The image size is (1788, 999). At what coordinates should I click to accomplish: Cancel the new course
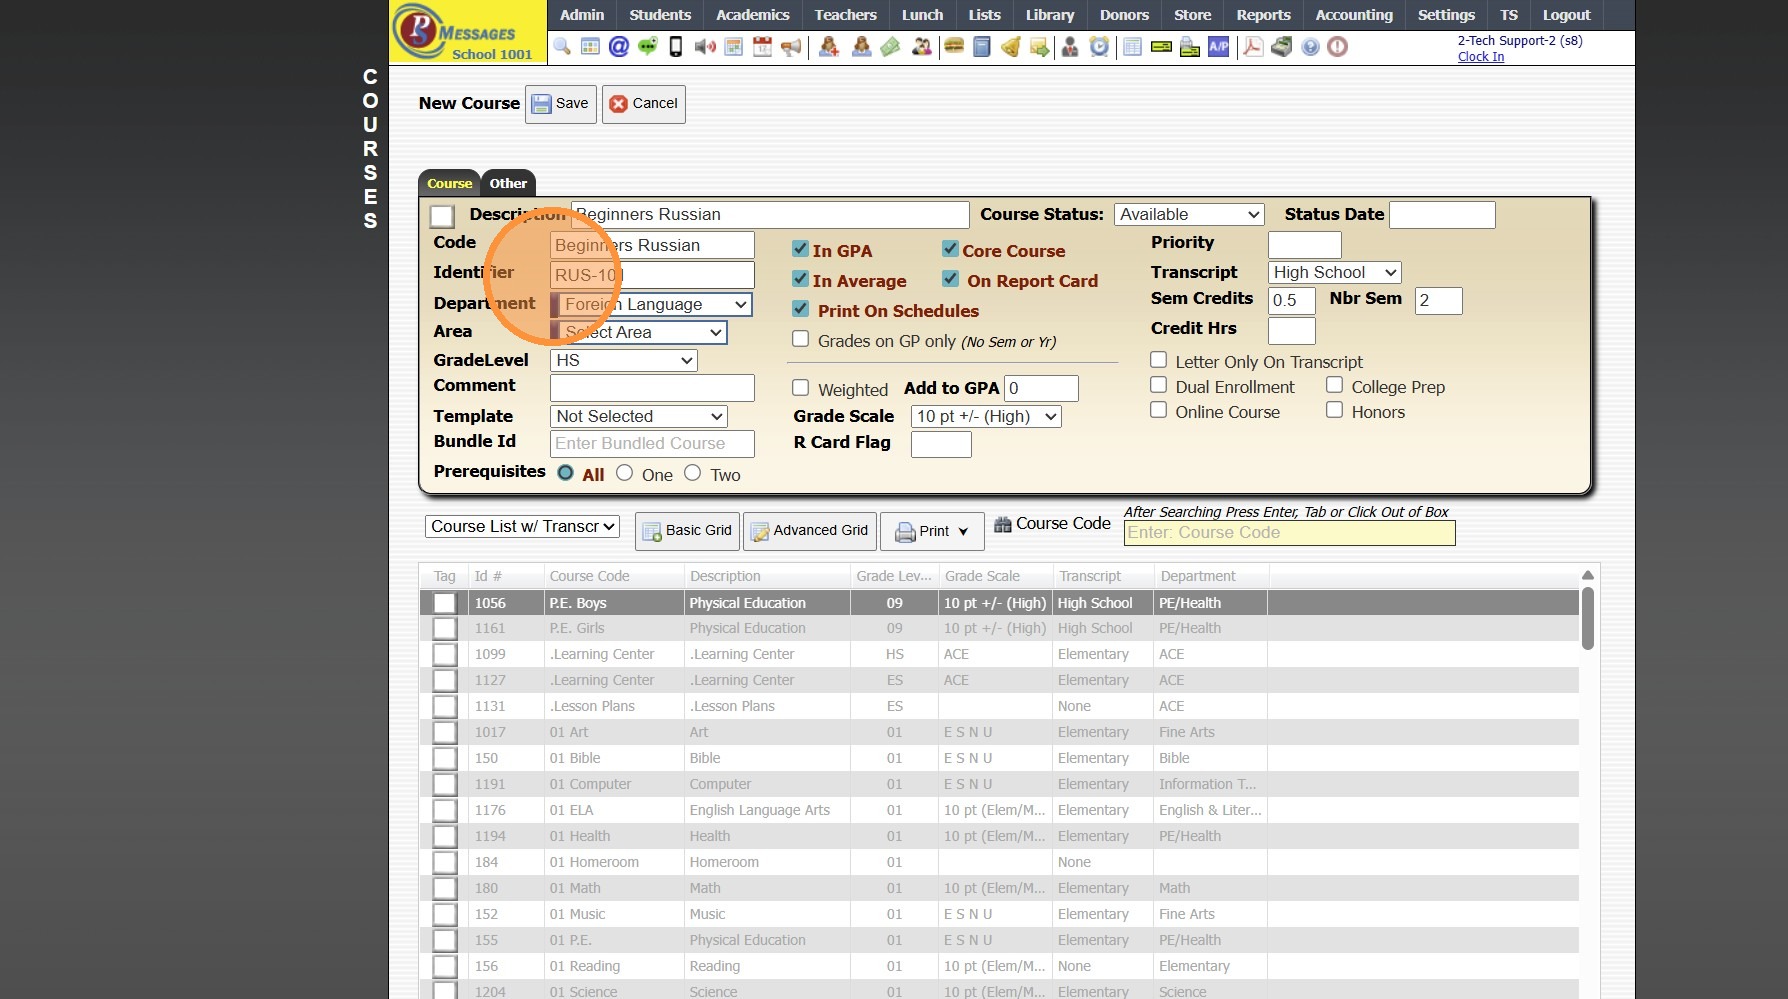coord(644,104)
